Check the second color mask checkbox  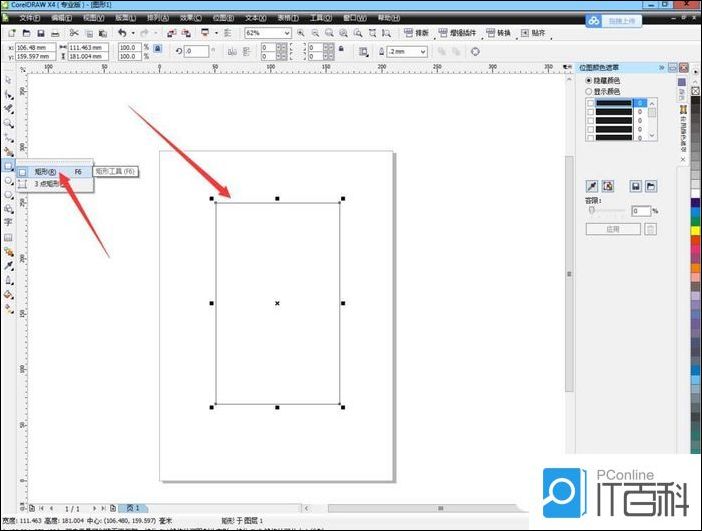click(591, 112)
